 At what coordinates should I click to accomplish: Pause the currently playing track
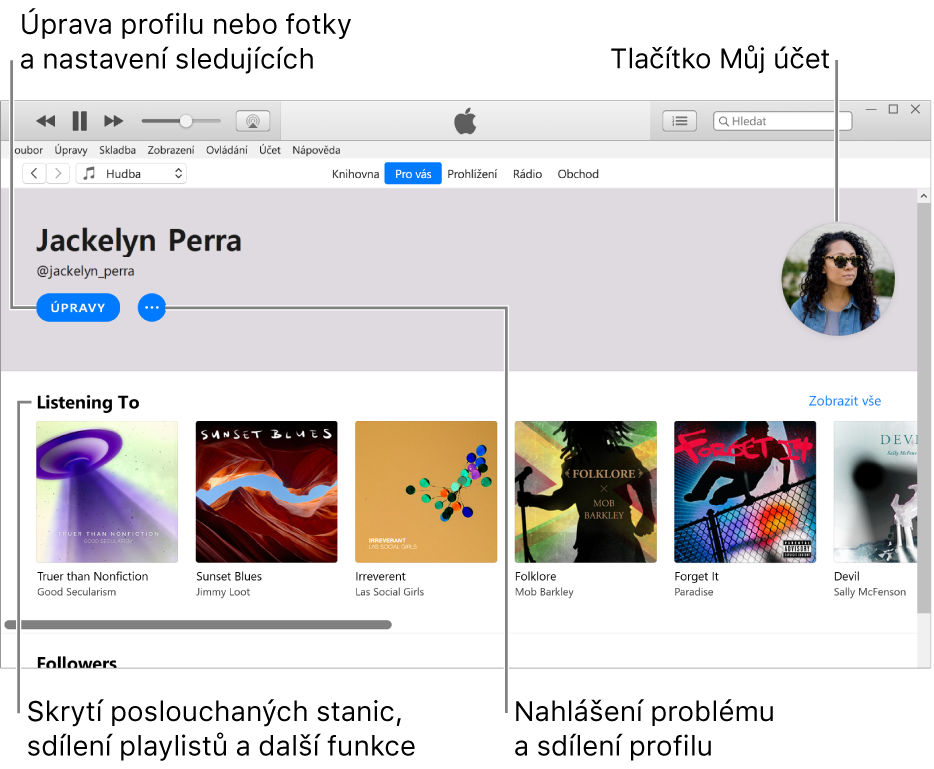[x=79, y=120]
